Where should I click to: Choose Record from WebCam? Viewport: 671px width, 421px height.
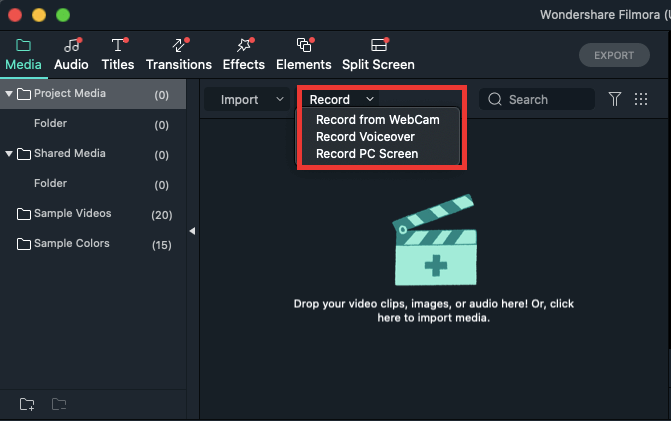(378, 120)
